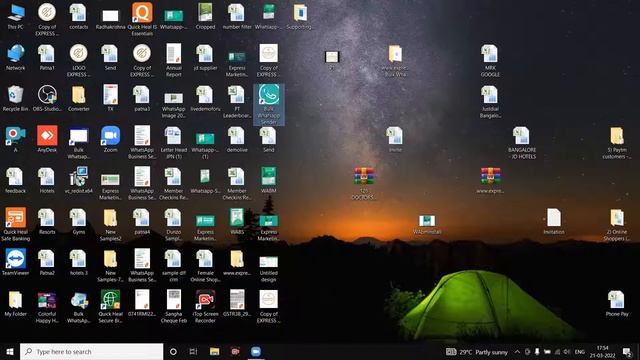Open the 2) Online Shoppers folder
This screenshot has width=640, height=360.
coord(617,224)
